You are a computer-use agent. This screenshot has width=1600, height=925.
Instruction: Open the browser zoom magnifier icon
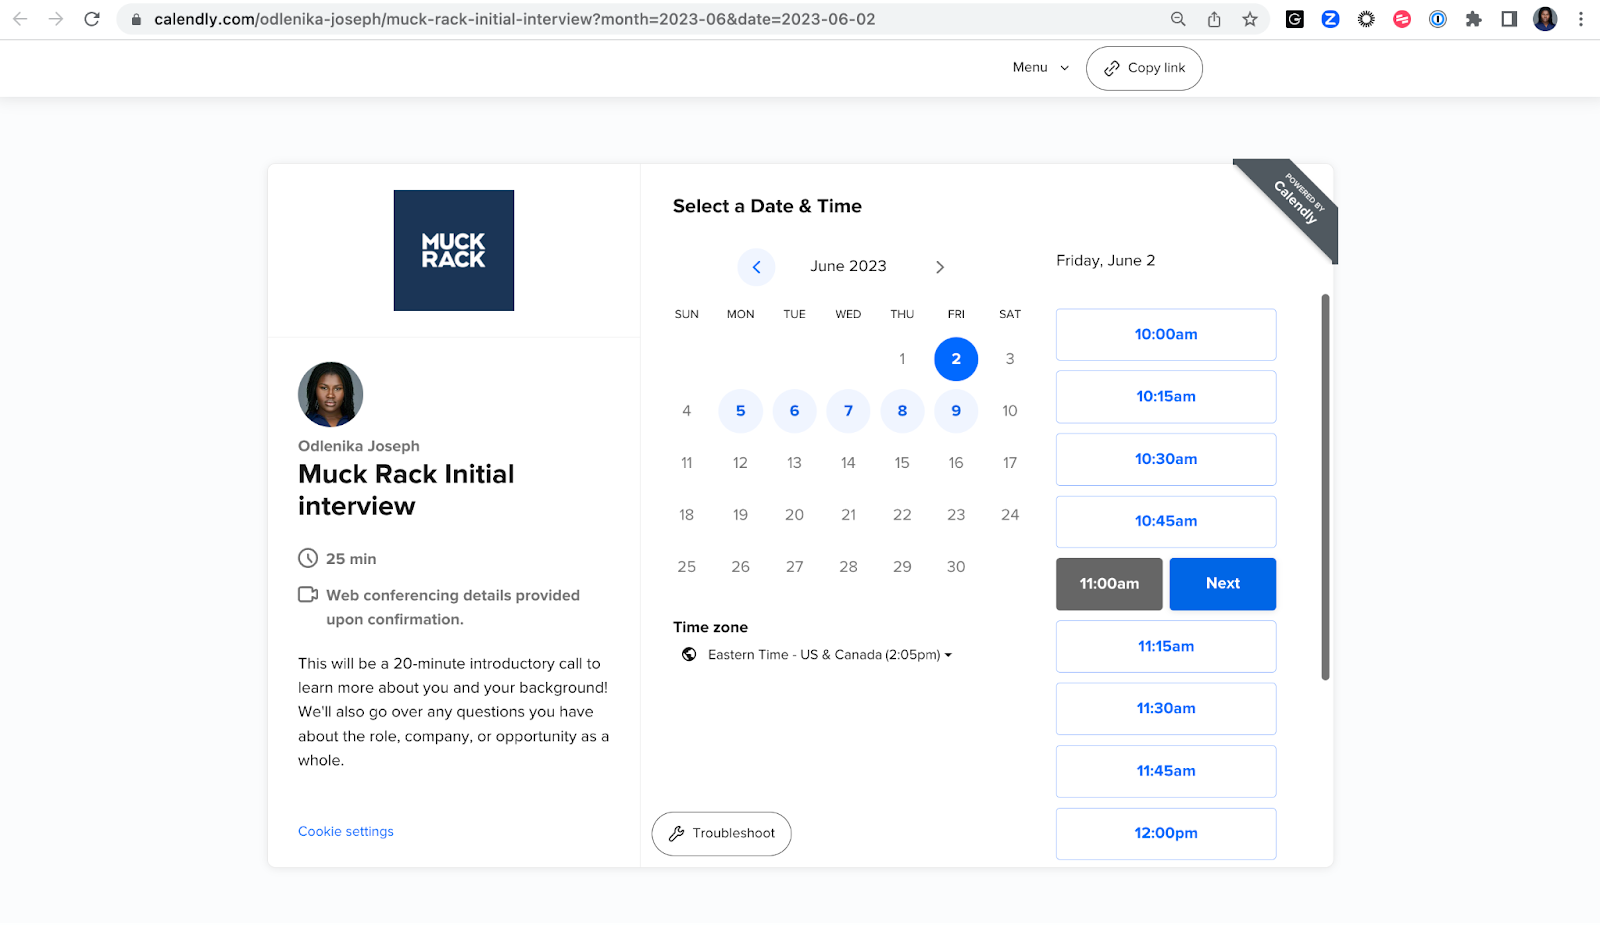point(1178,19)
